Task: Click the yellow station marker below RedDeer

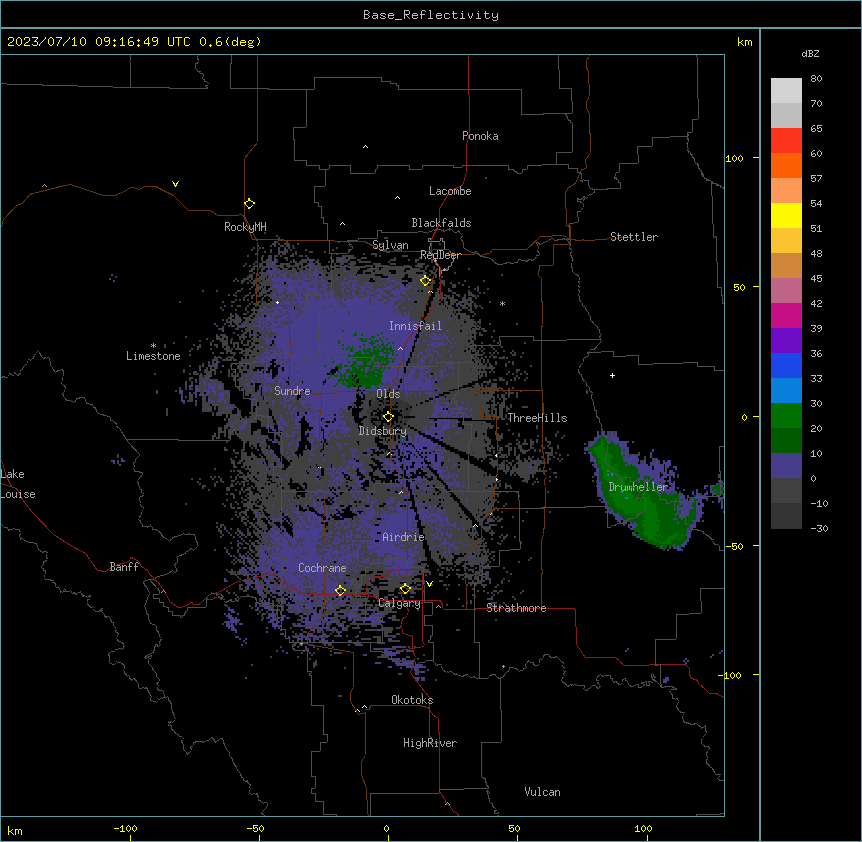Action: click(425, 280)
